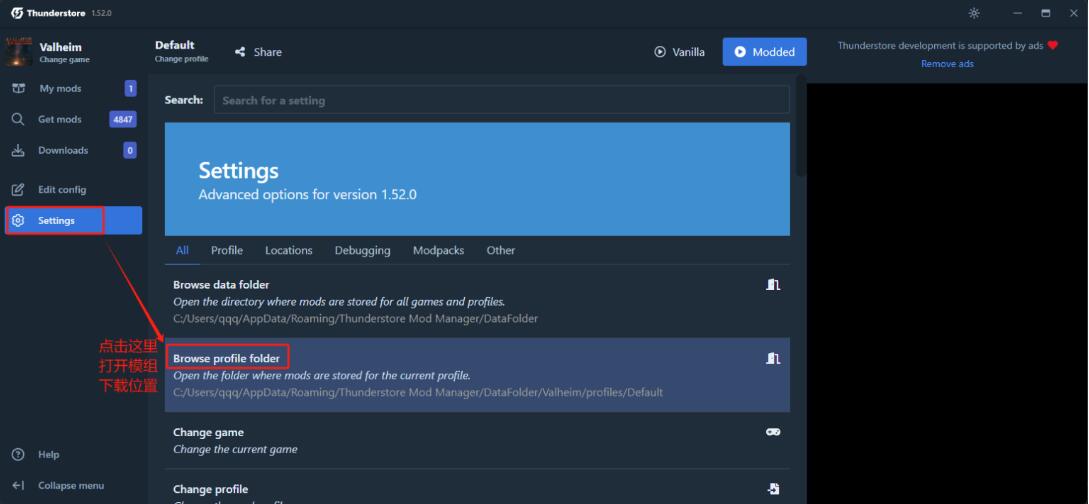
Task: Open Help in the sidebar
Action: (74, 455)
